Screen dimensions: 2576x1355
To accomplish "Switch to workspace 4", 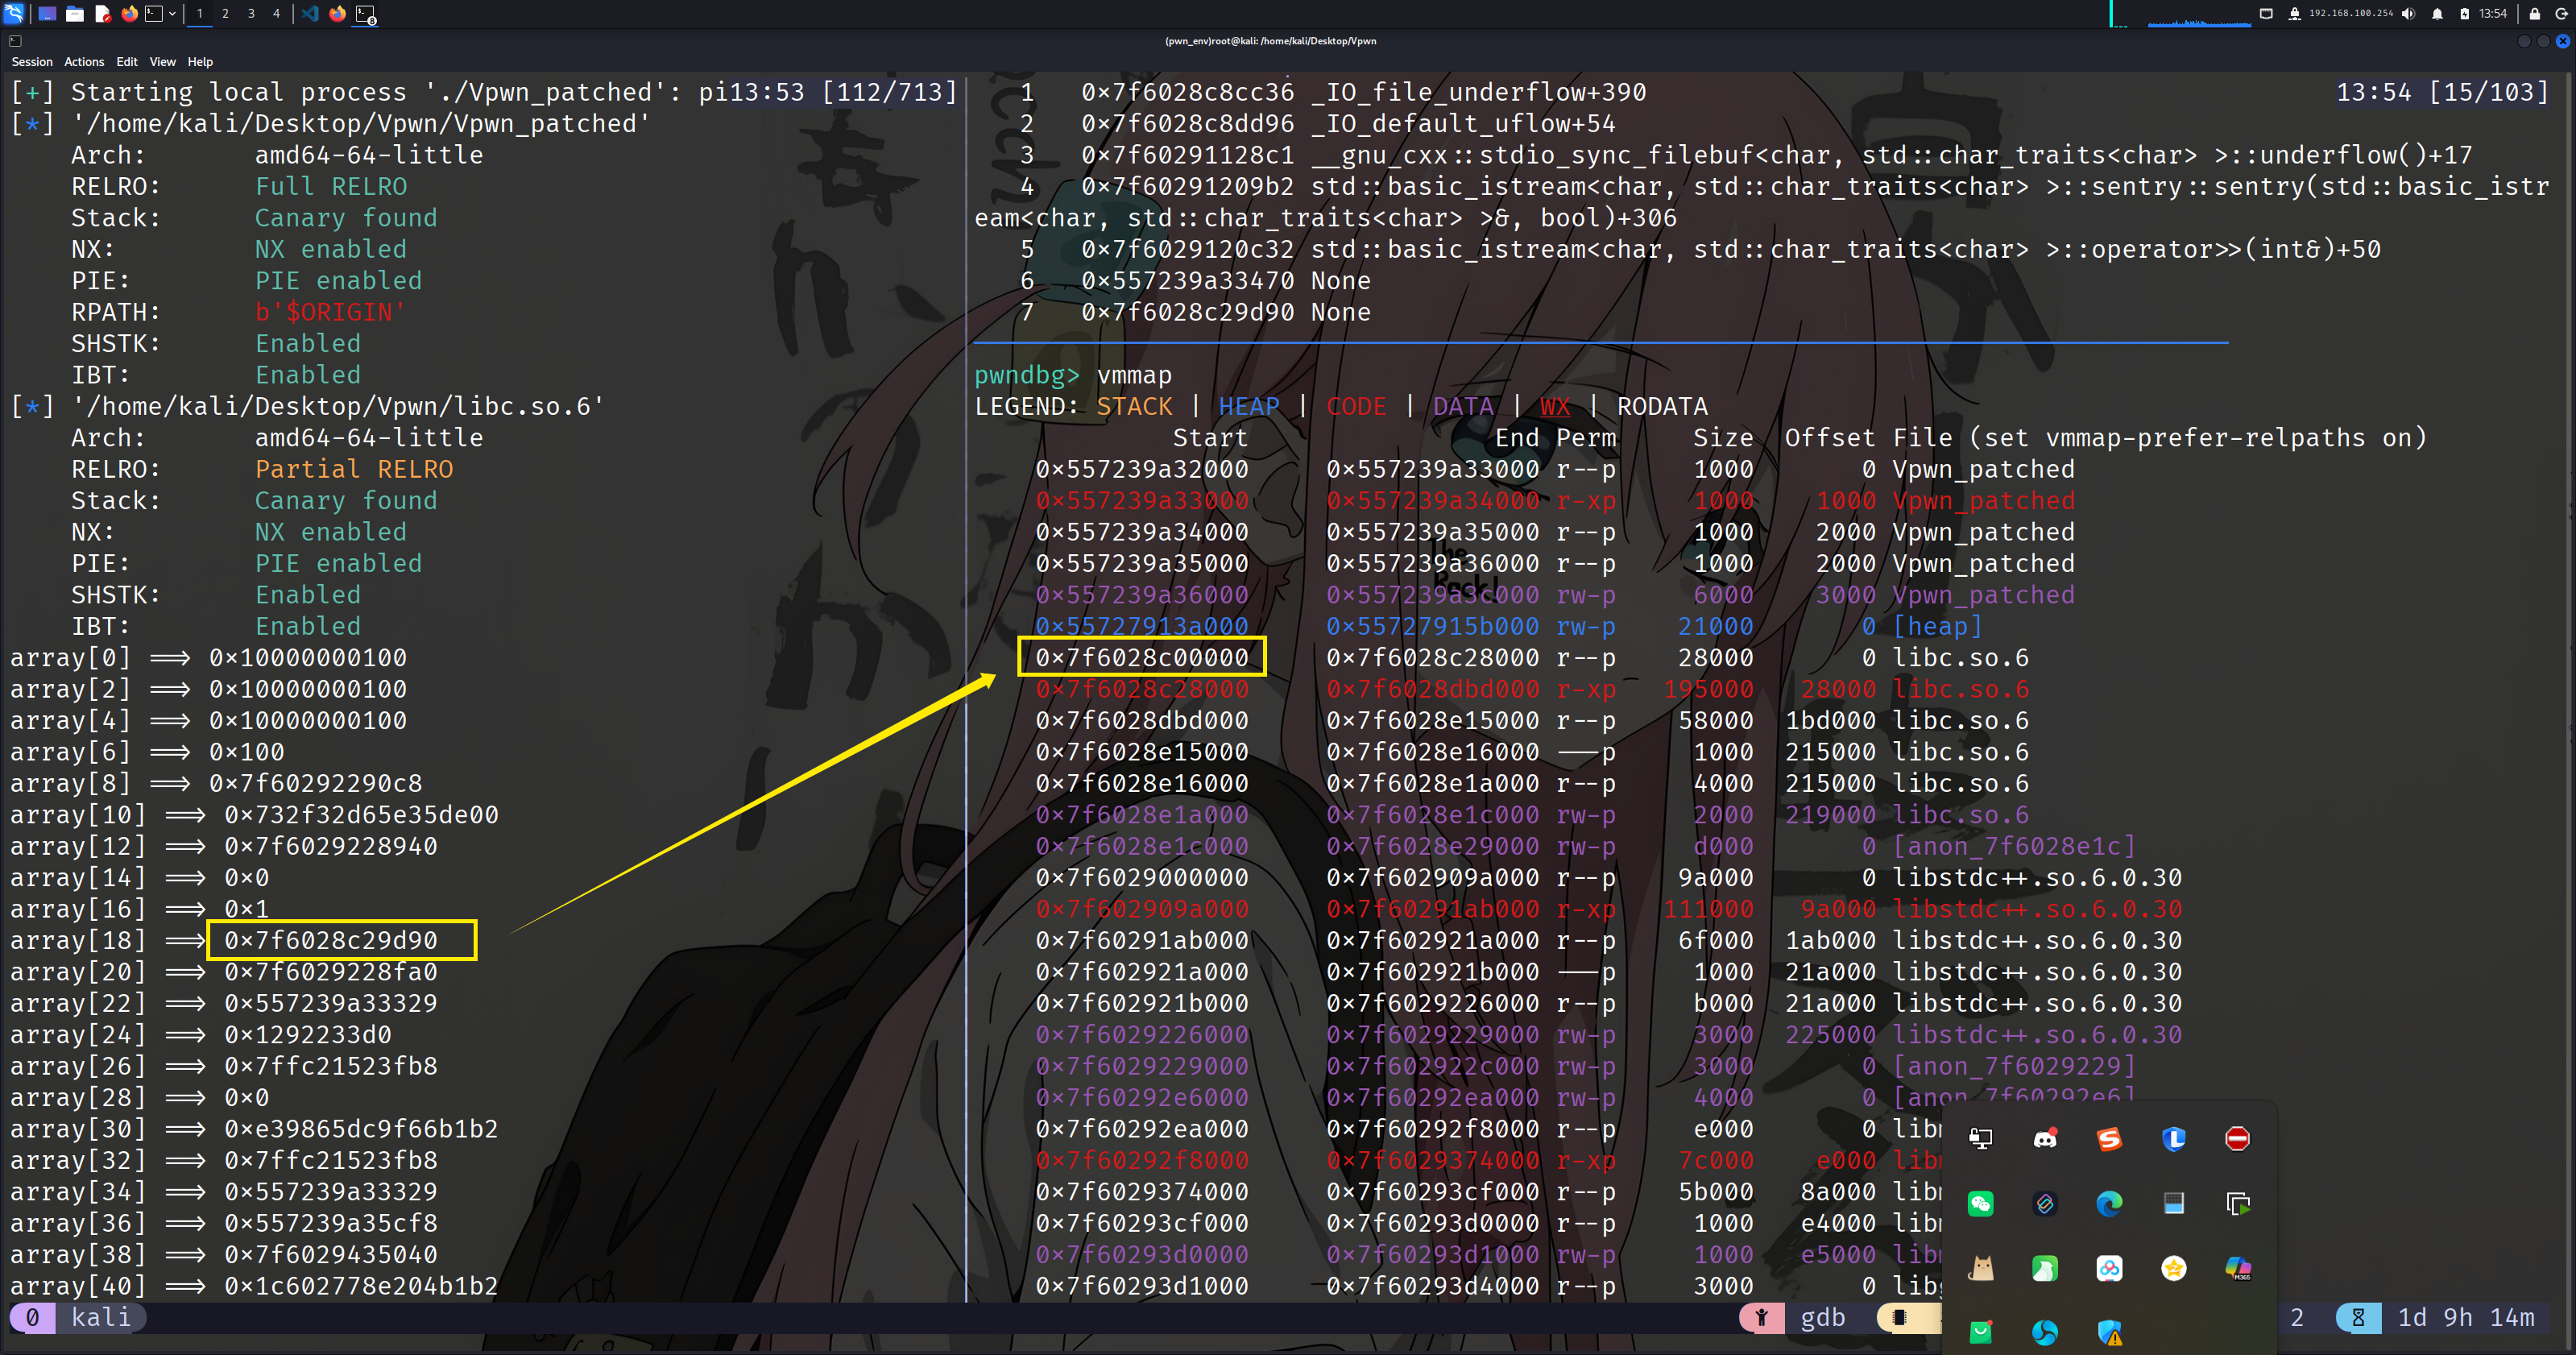I will 277,14.
